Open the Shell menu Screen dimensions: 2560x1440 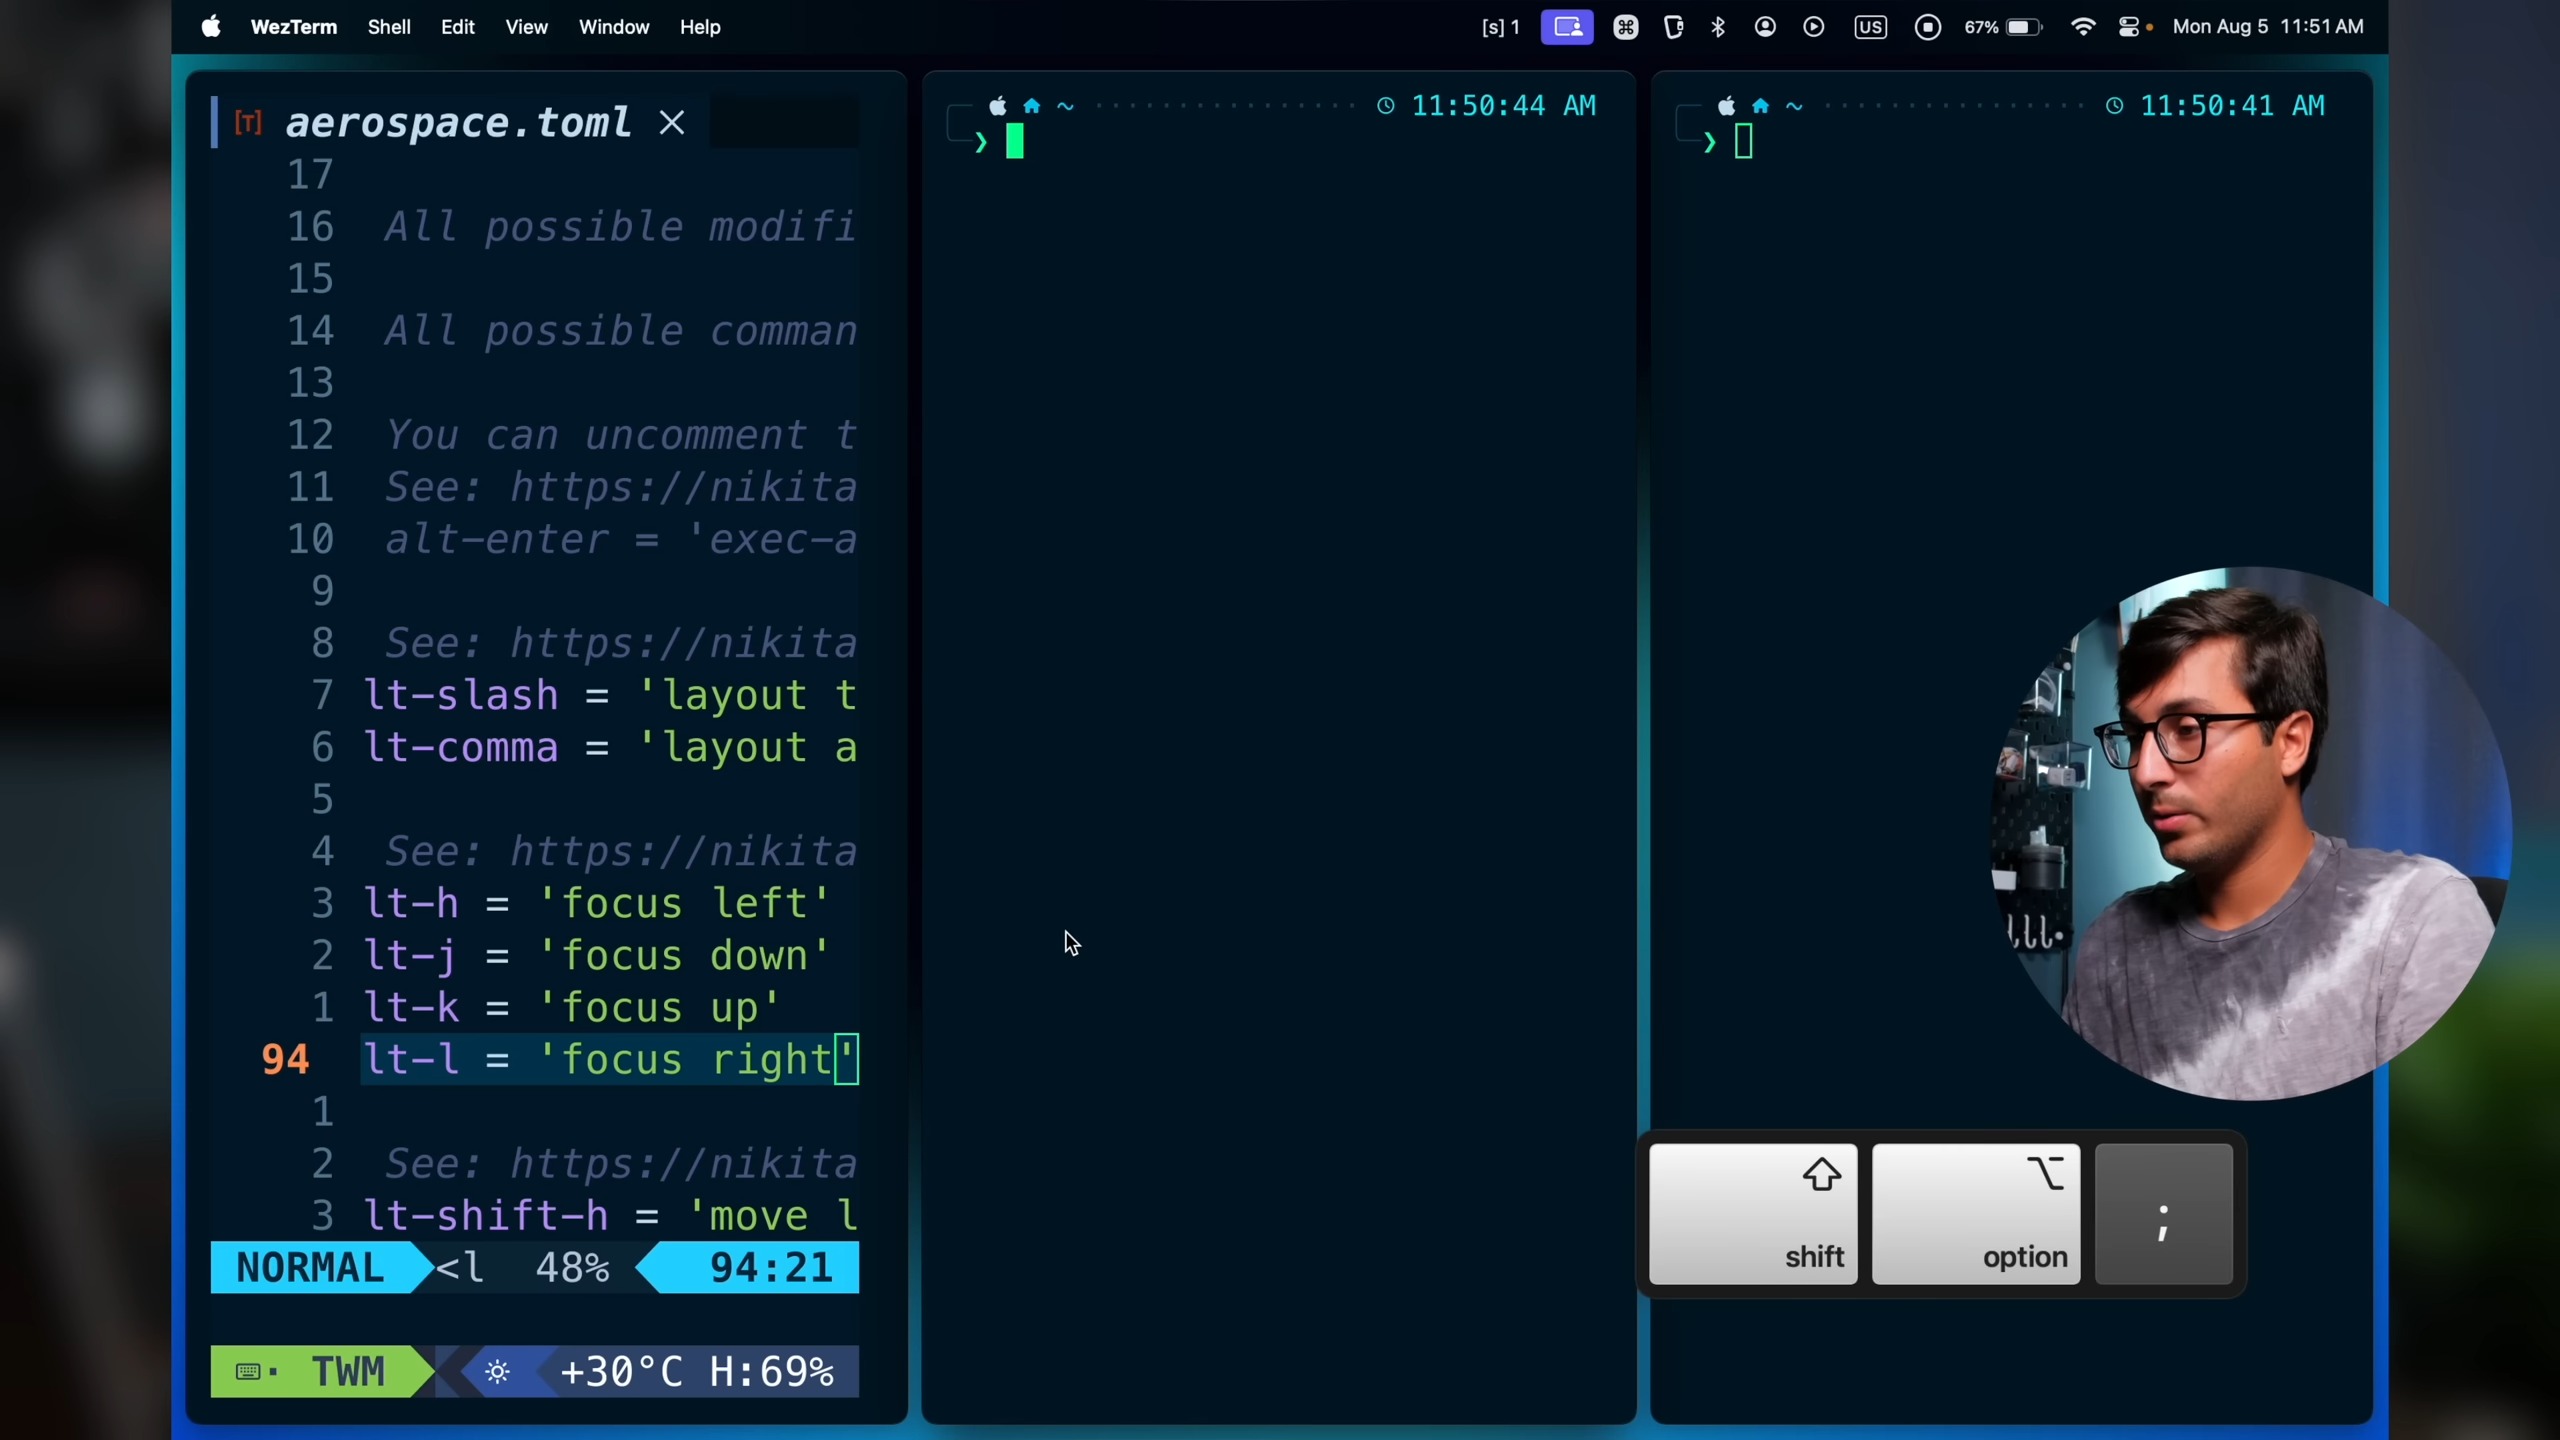(388, 27)
